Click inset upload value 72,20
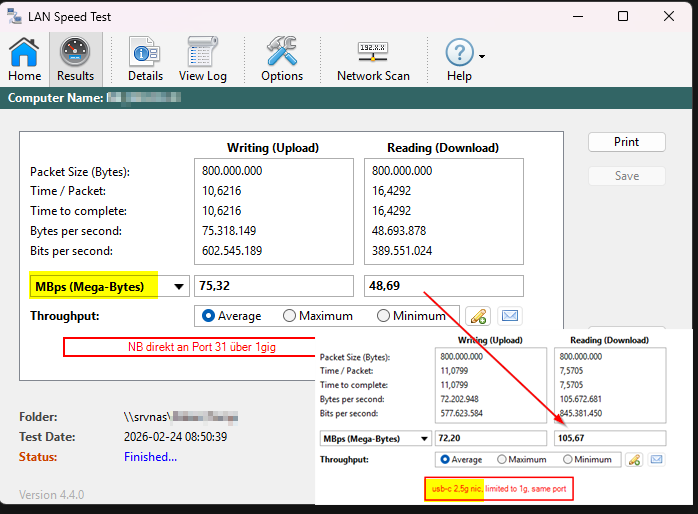 (x=491, y=438)
